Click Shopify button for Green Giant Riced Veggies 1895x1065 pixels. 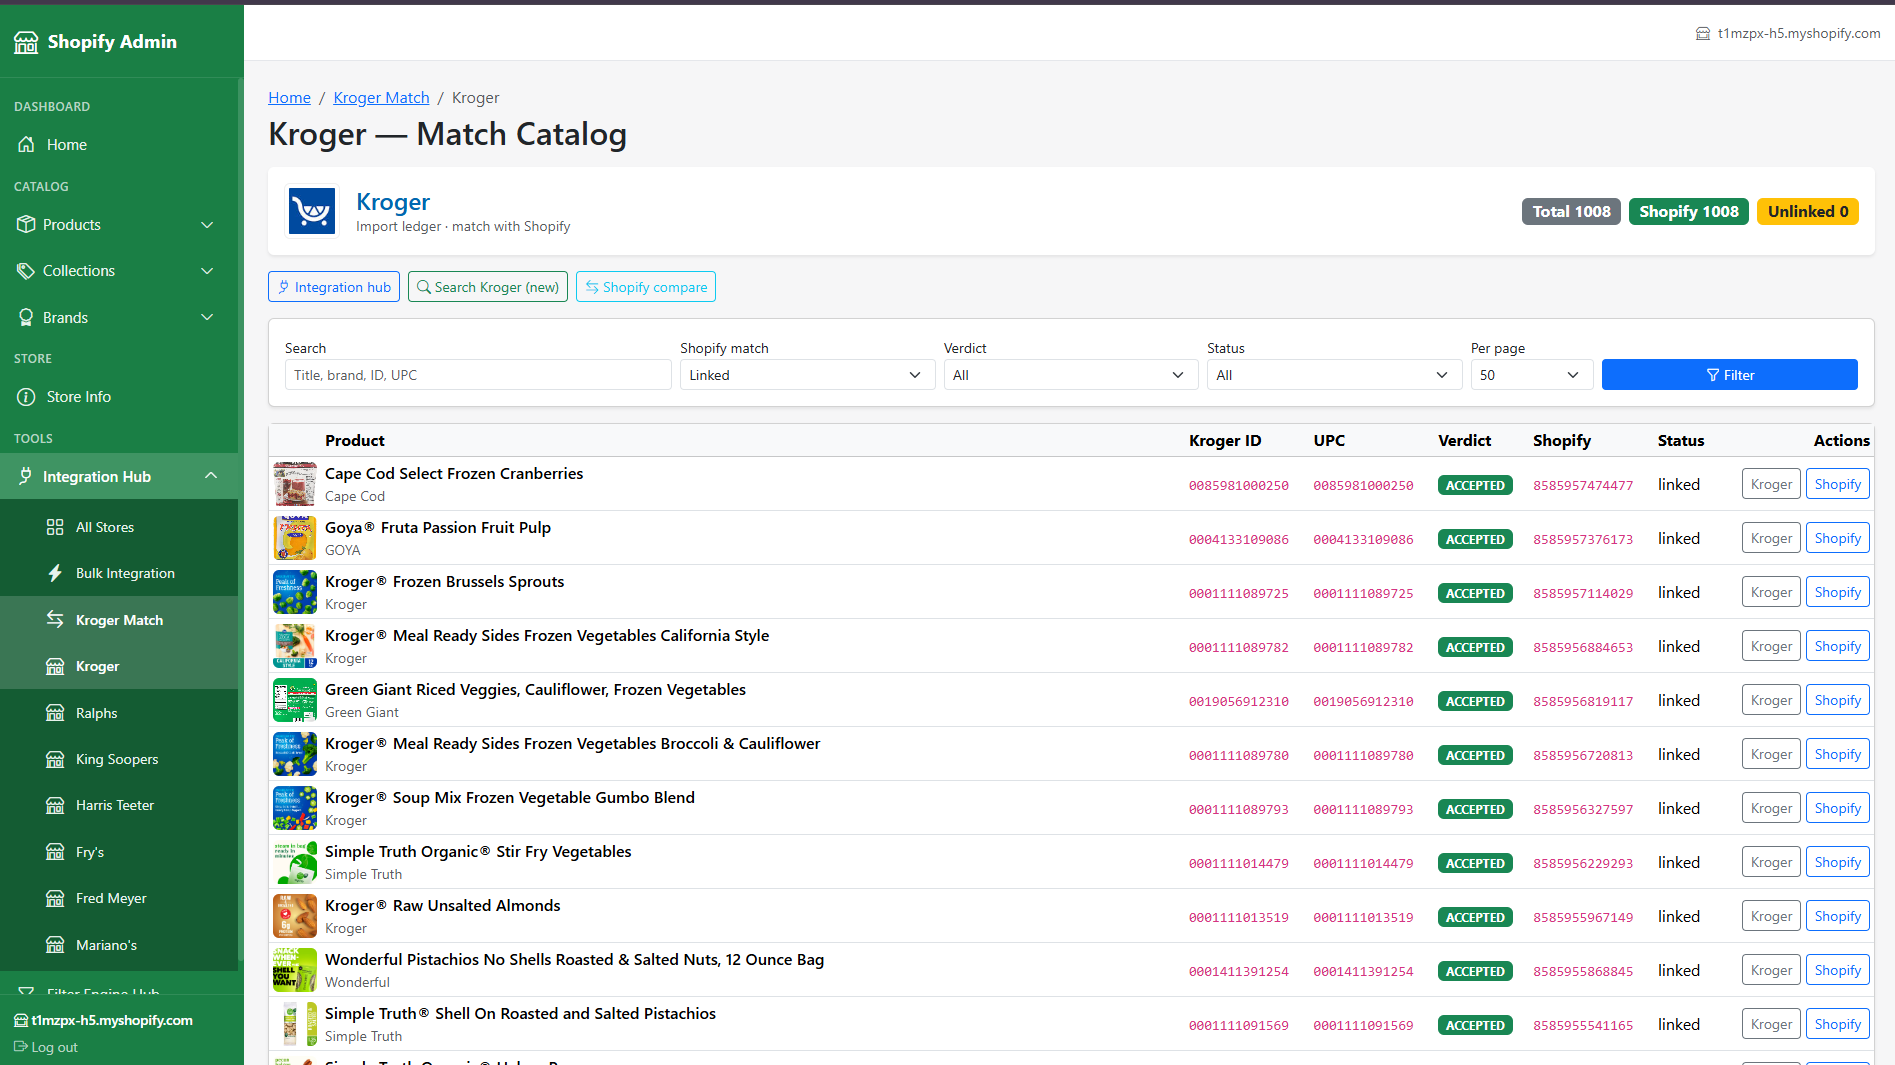pyautogui.click(x=1838, y=700)
